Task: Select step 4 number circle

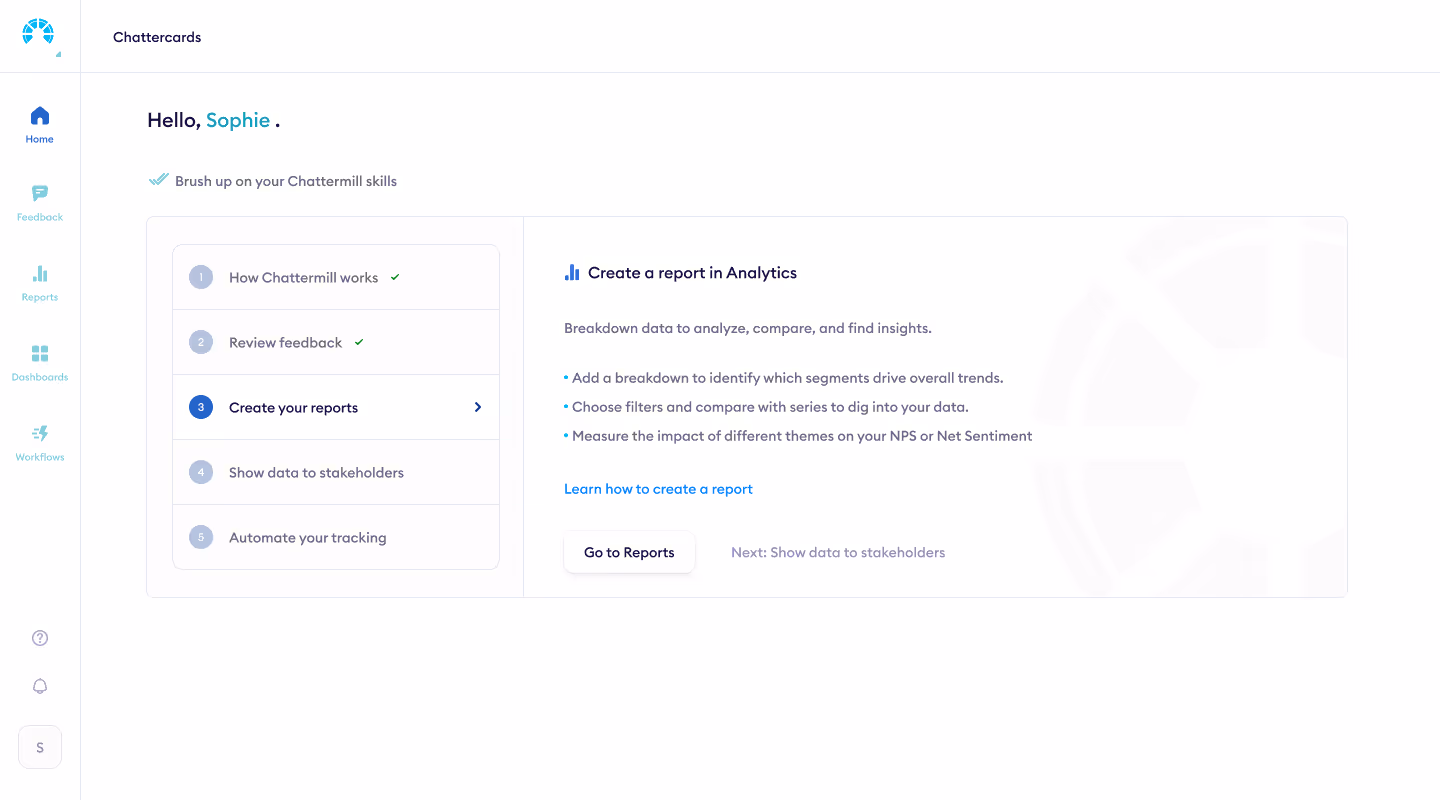Action: 201,472
